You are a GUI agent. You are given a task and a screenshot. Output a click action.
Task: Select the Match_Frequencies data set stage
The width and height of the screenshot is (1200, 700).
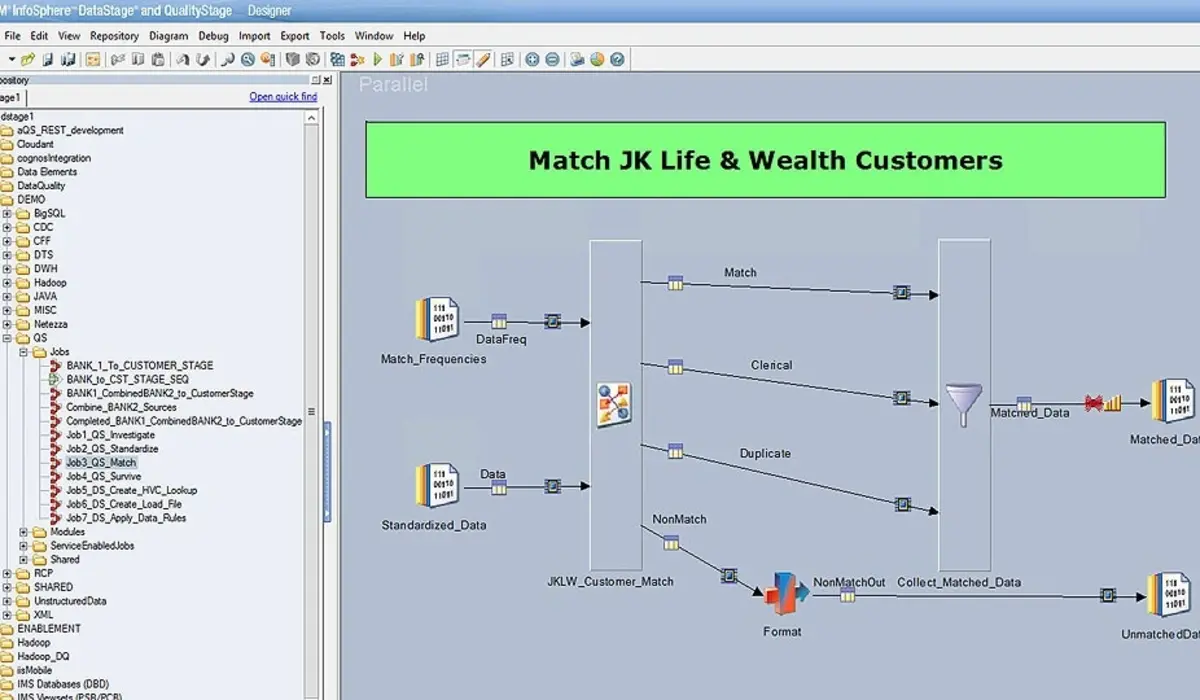pyautogui.click(x=437, y=321)
